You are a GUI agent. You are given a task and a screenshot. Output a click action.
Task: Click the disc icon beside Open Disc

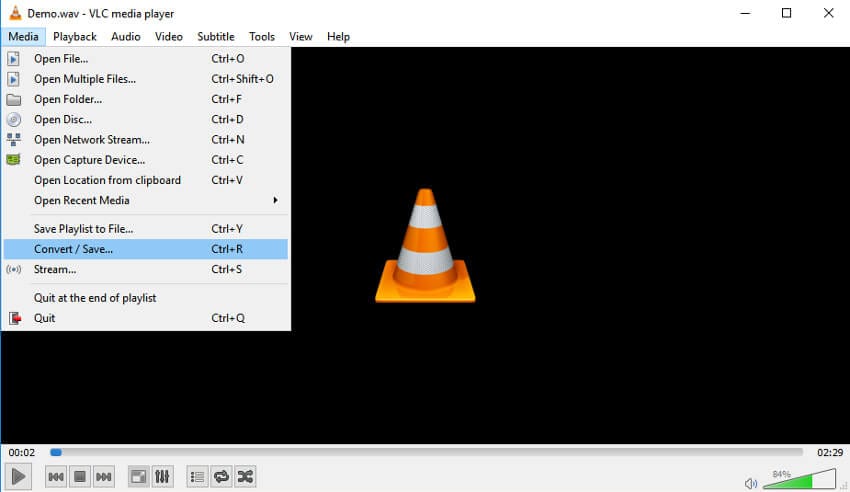(14, 119)
